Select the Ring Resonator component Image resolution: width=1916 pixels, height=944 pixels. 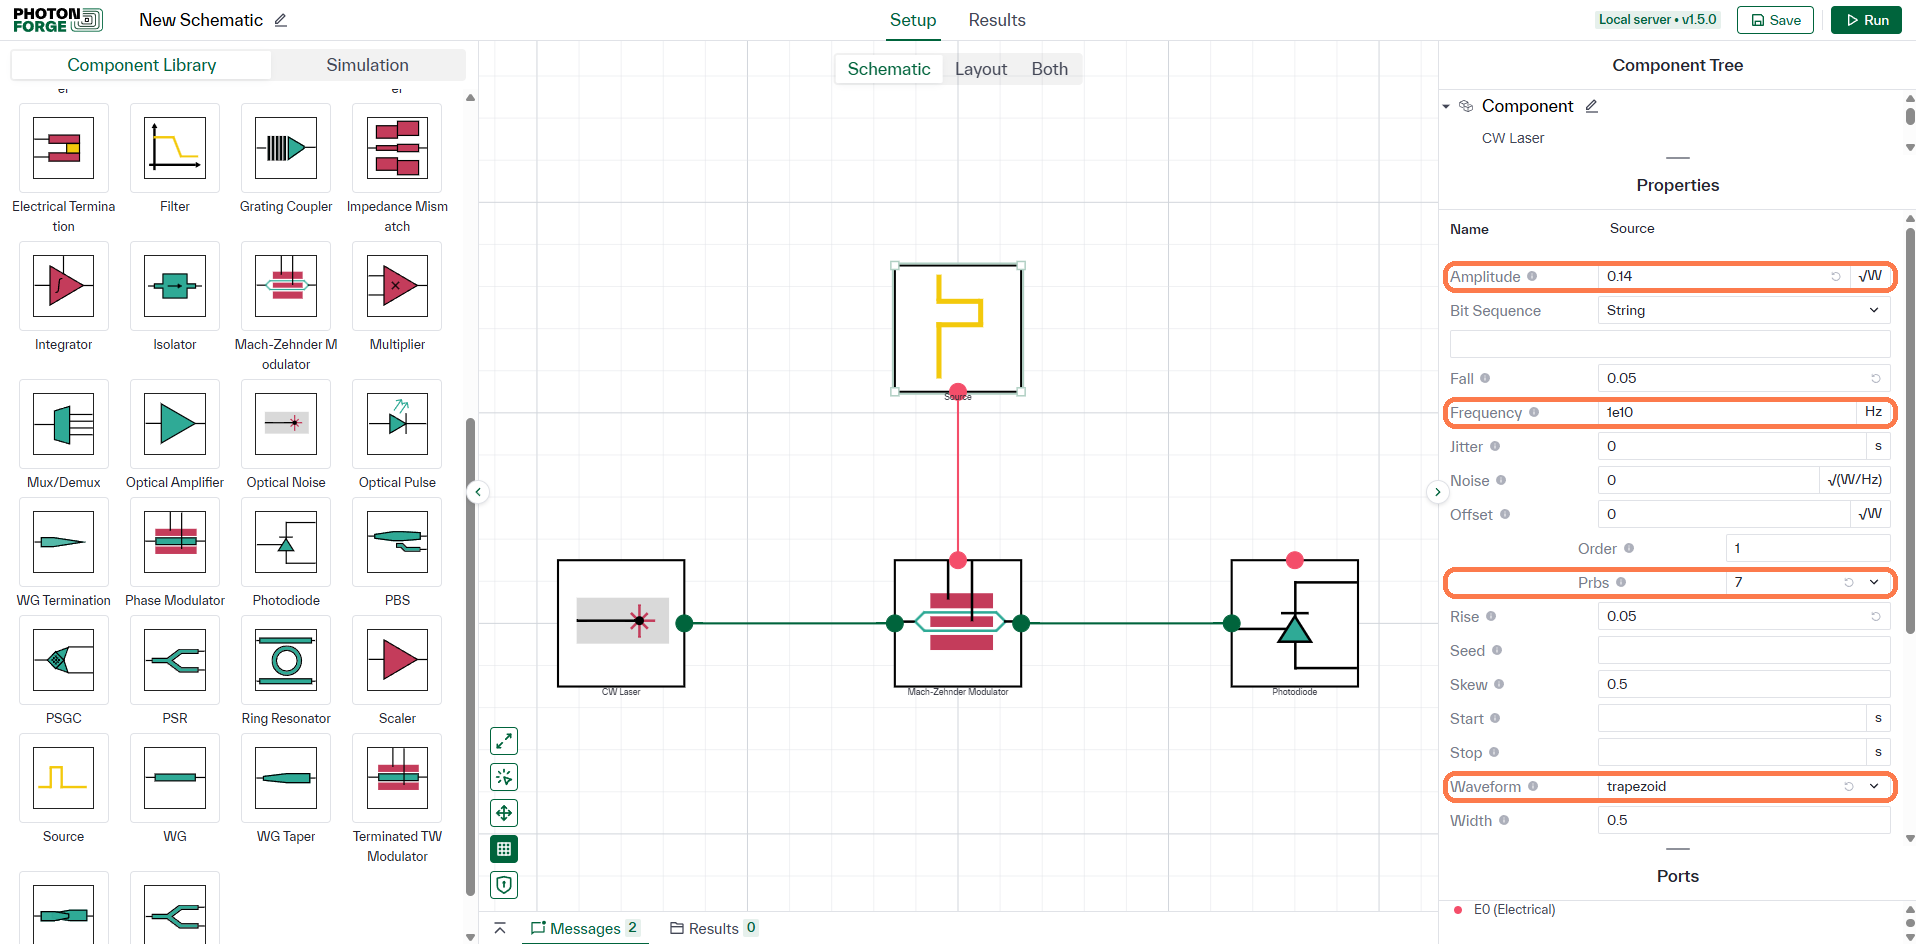point(286,660)
